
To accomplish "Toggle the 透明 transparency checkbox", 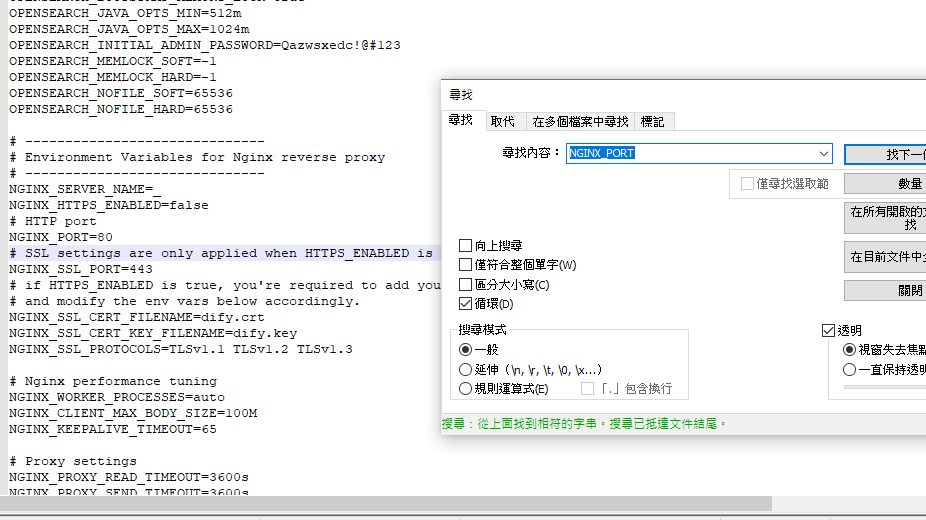I will 828,330.
